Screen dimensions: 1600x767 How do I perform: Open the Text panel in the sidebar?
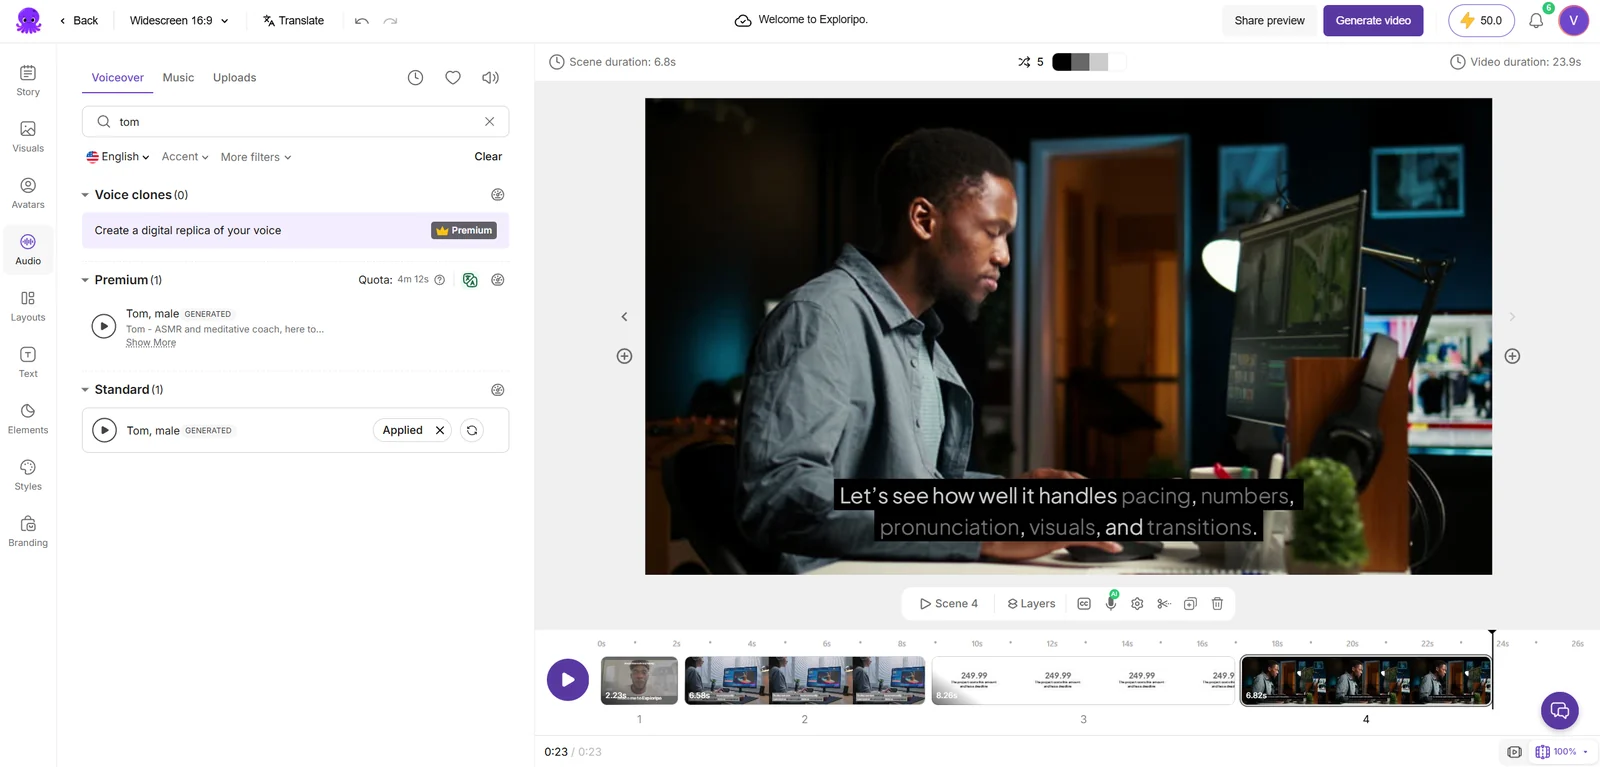[x=28, y=362]
